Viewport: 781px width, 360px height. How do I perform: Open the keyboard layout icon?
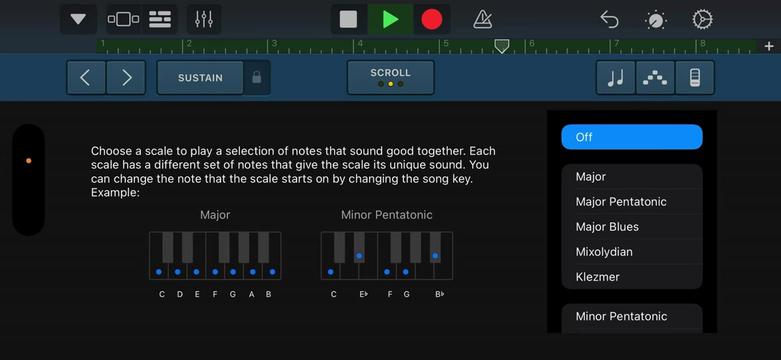(695, 78)
